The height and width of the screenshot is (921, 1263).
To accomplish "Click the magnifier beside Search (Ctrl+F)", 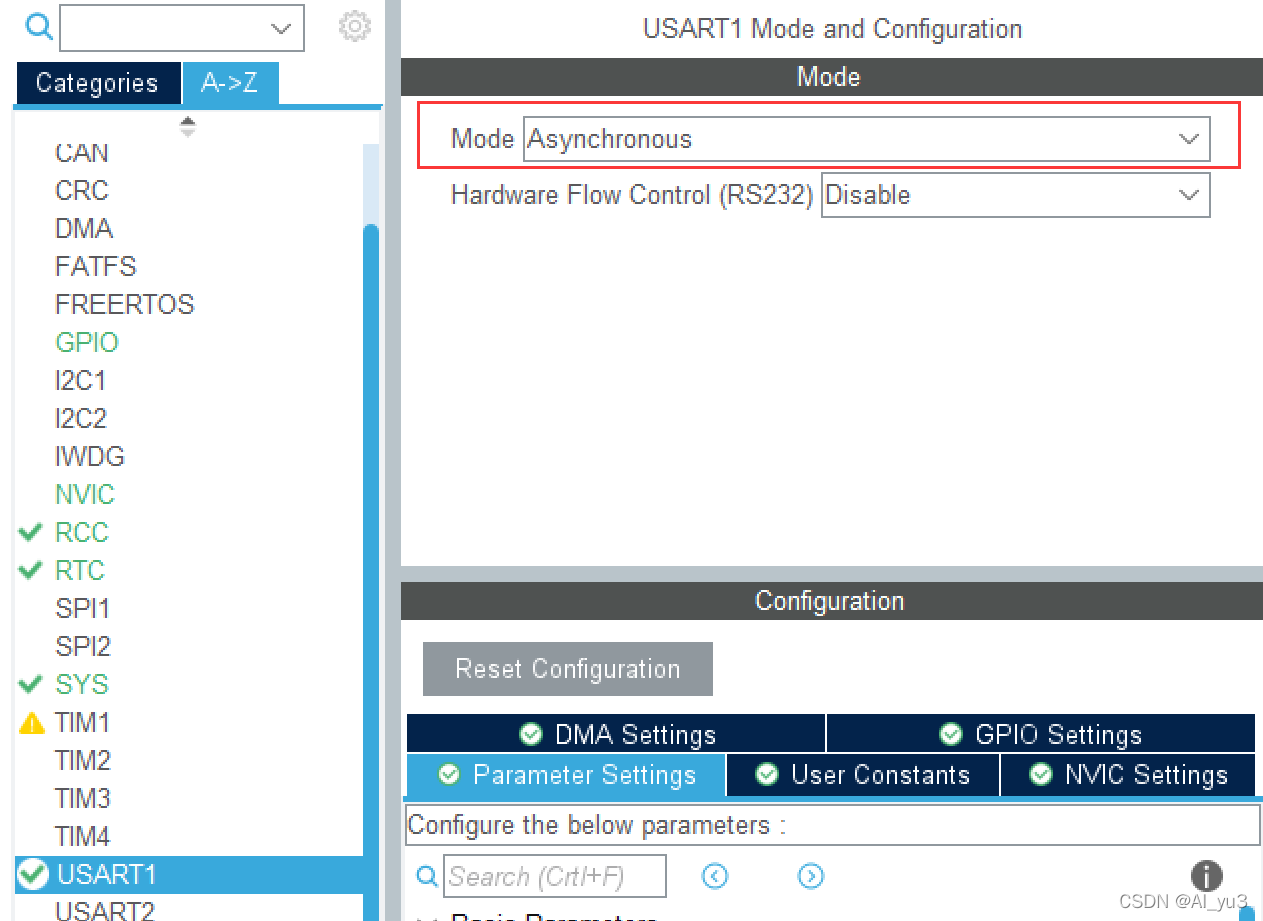I will tap(427, 876).
